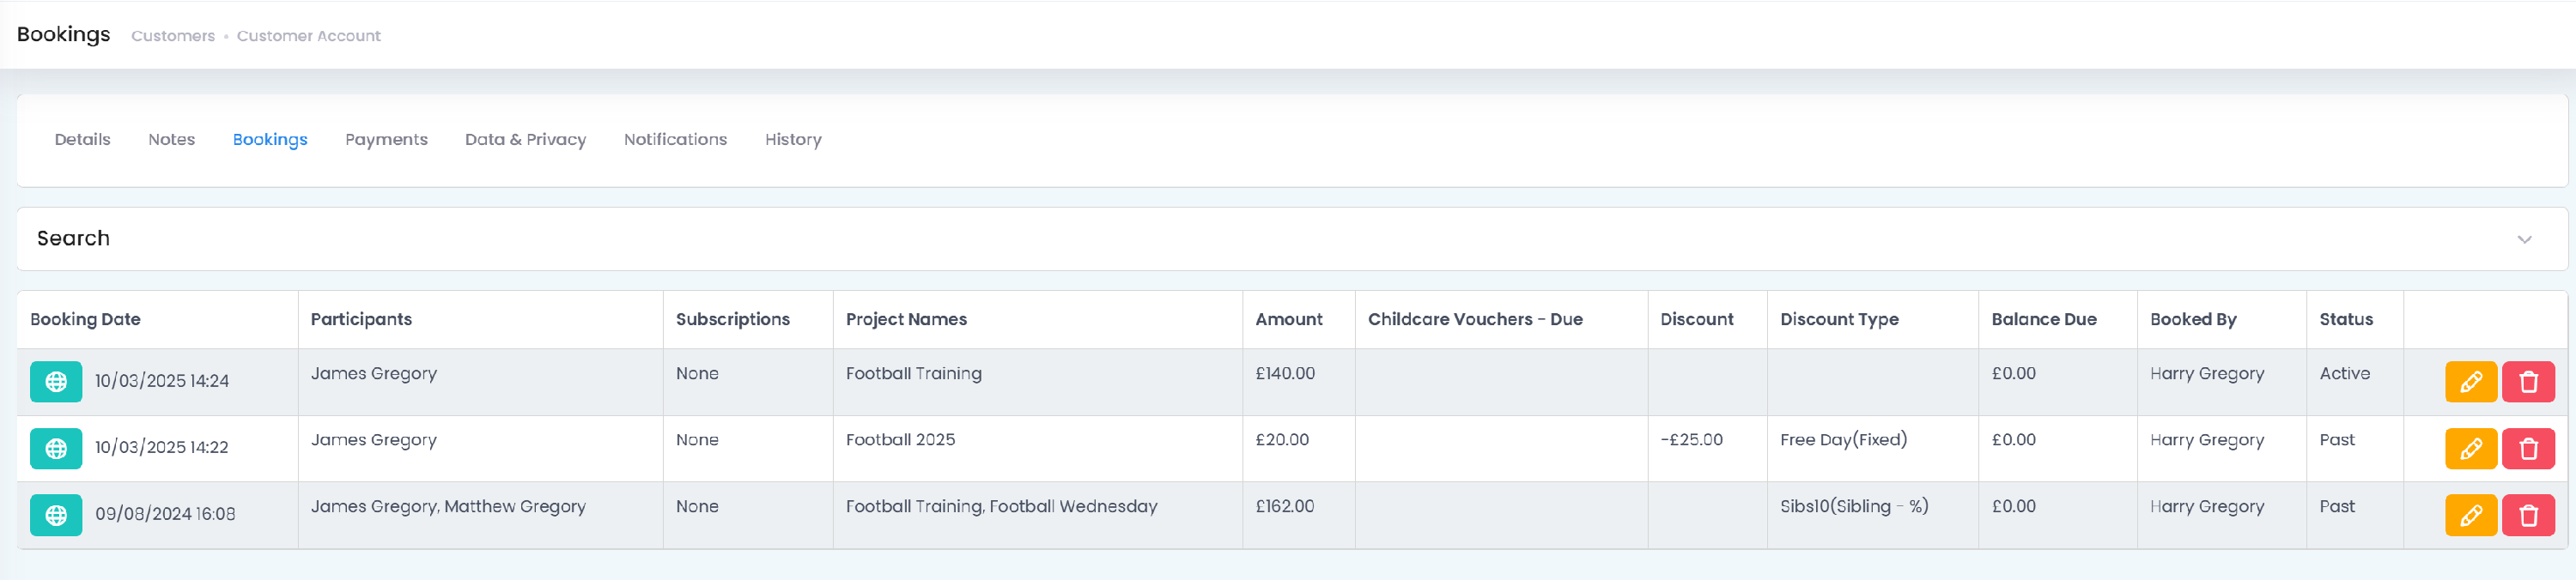Viewport: 2576px width, 580px height.
Task: Expand the Search panel chevron
Action: (x=2524, y=239)
